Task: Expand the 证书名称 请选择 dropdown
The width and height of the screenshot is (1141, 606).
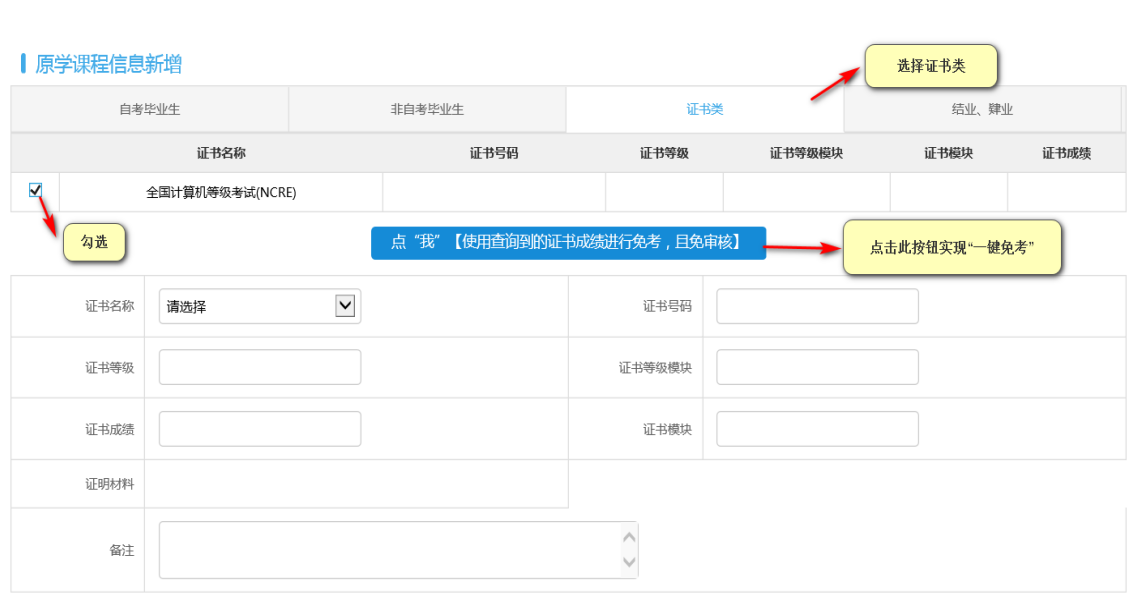Action: pyautogui.click(x=259, y=306)
